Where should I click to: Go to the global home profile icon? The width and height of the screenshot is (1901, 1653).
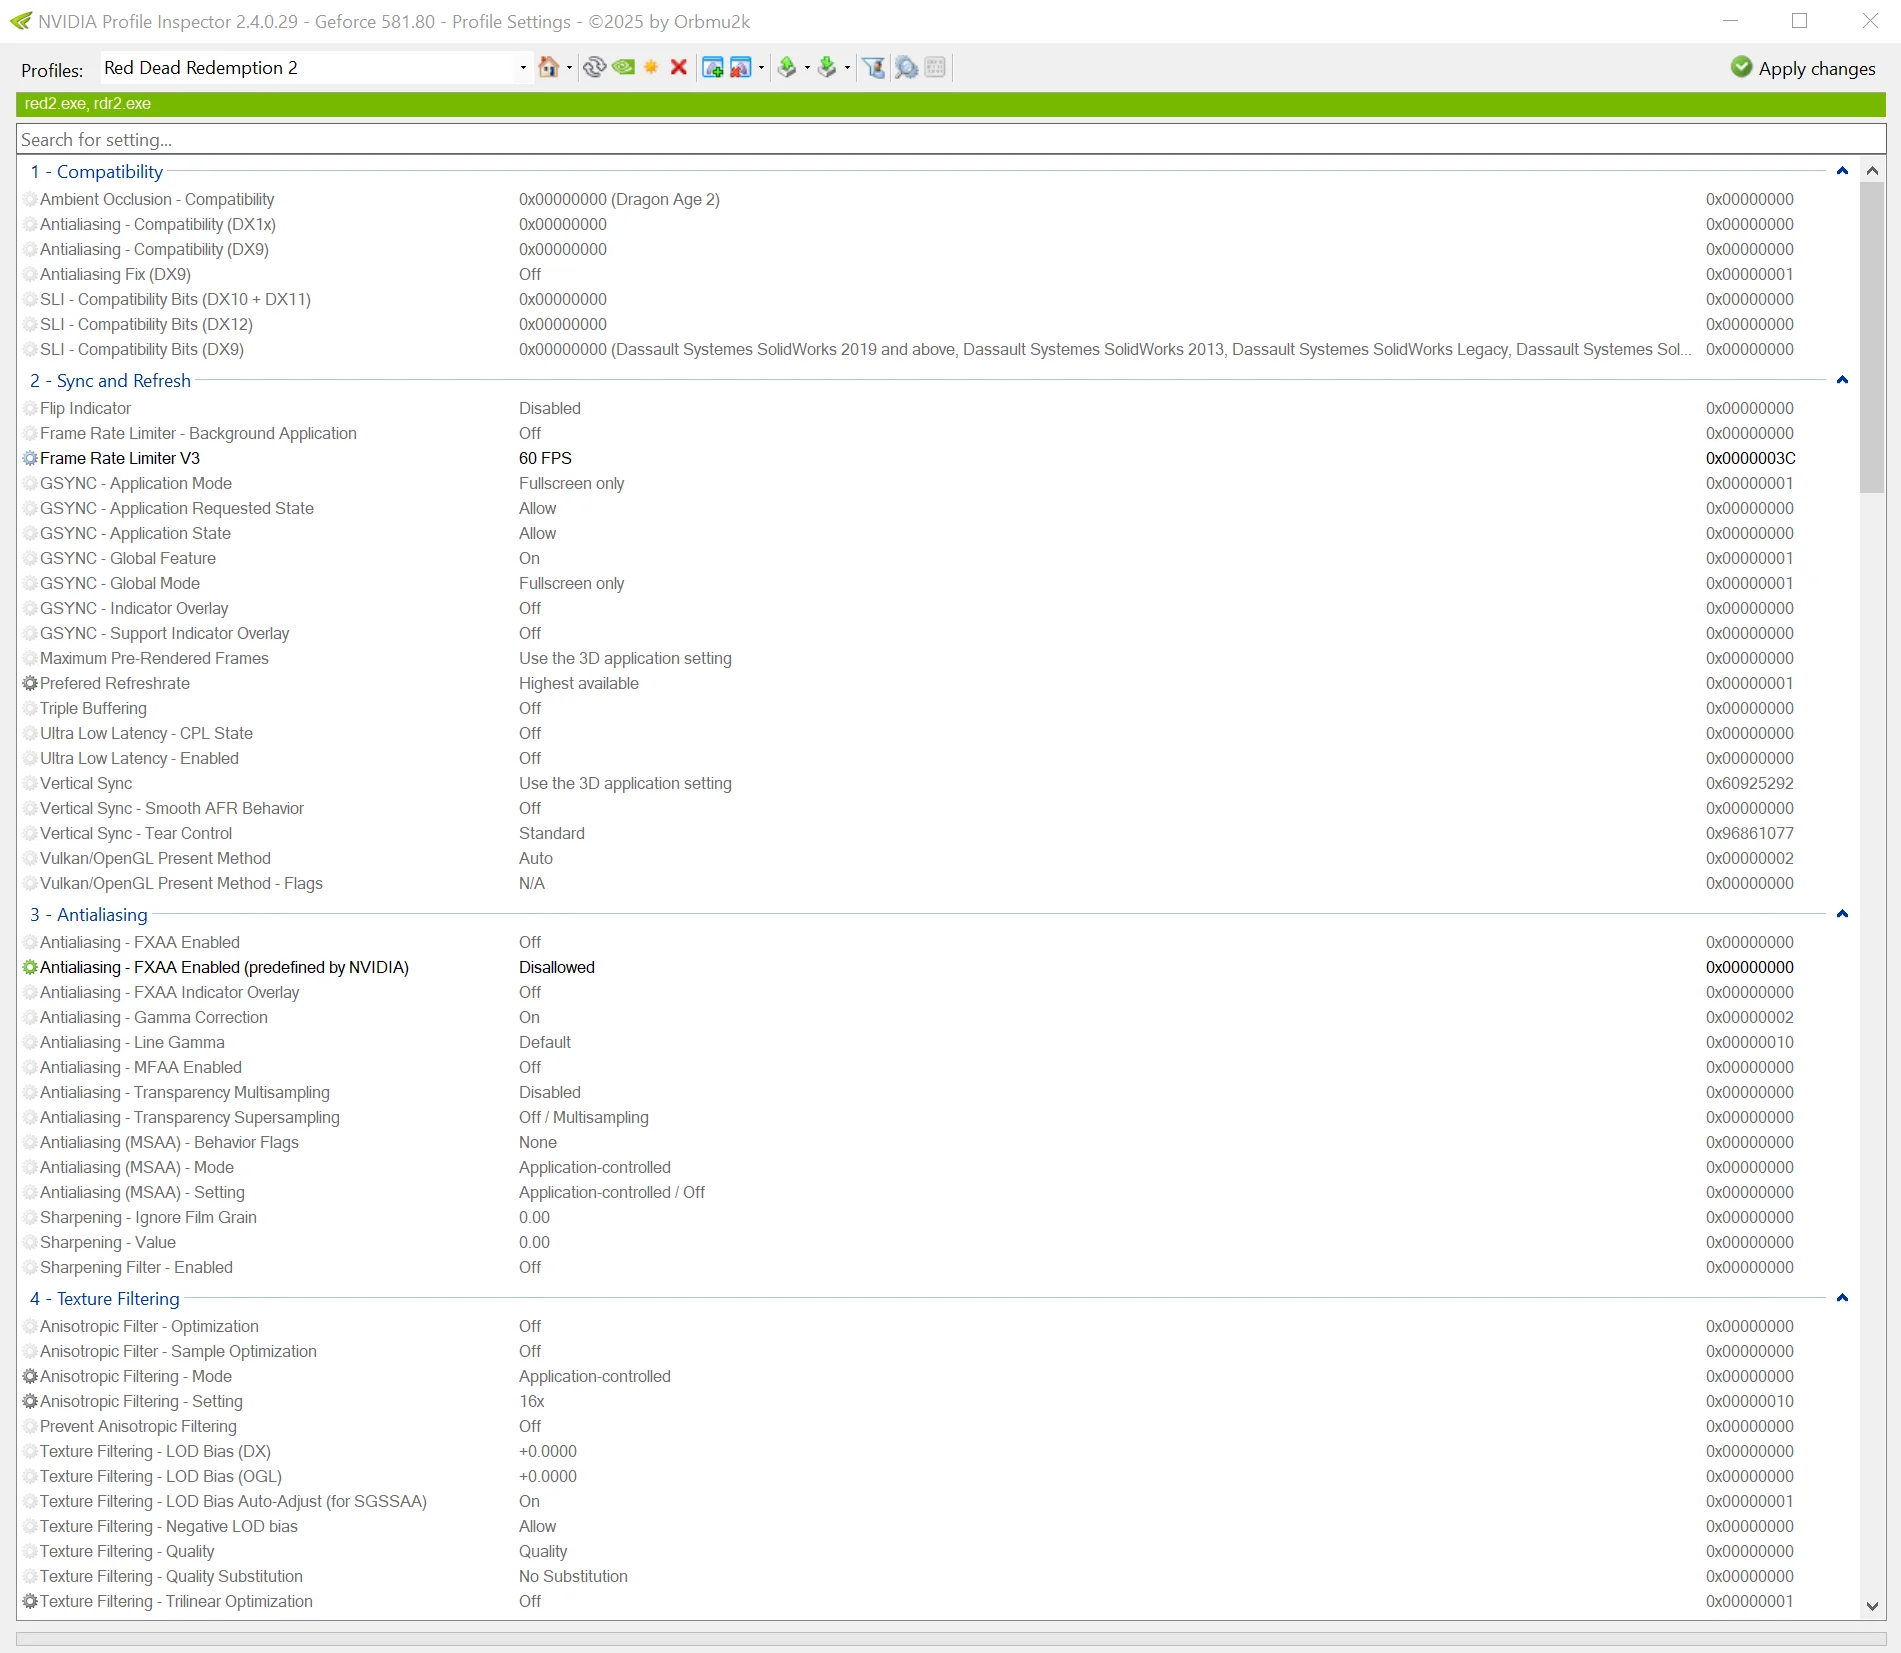[x=548, y=67]
